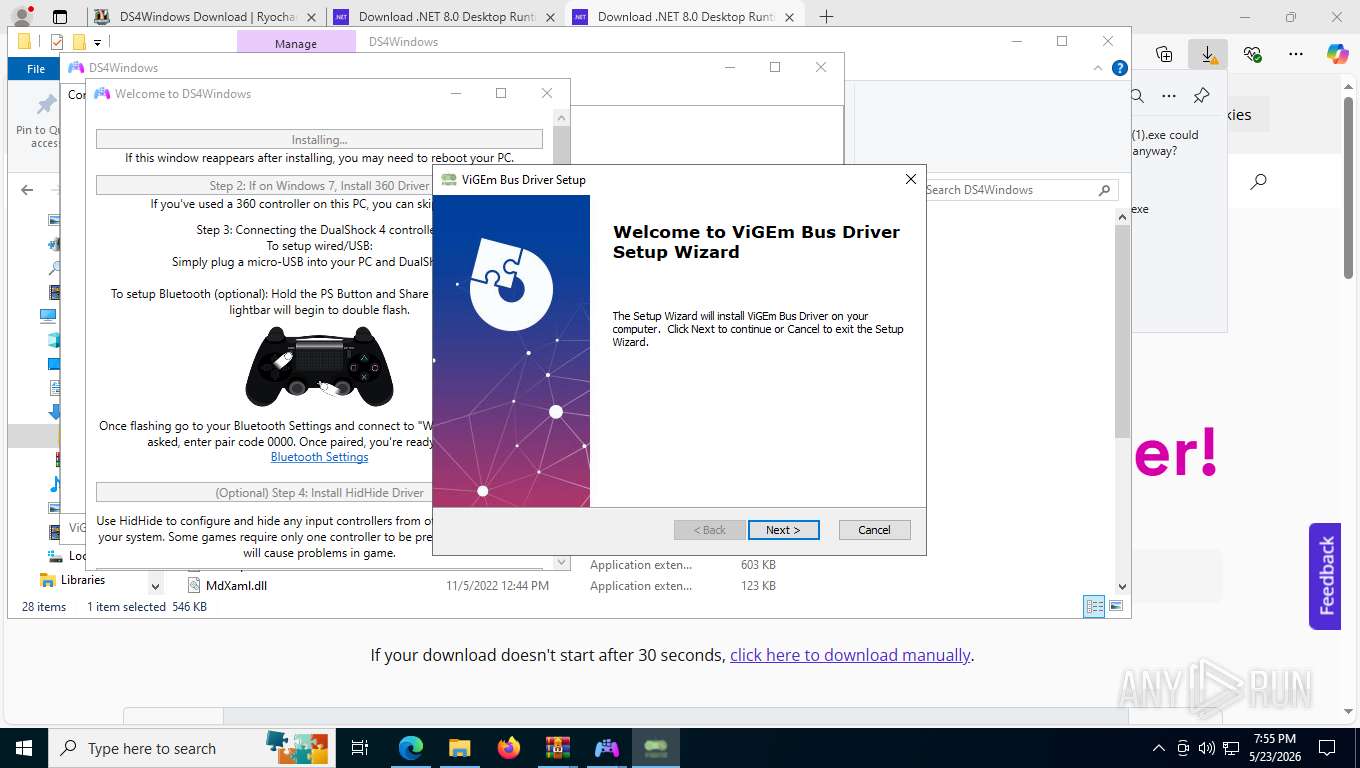Close the second .NET 8.0 Desktop Runtime tab
The width and height of the screenshot is (1360, 768).
click(789, 17)
